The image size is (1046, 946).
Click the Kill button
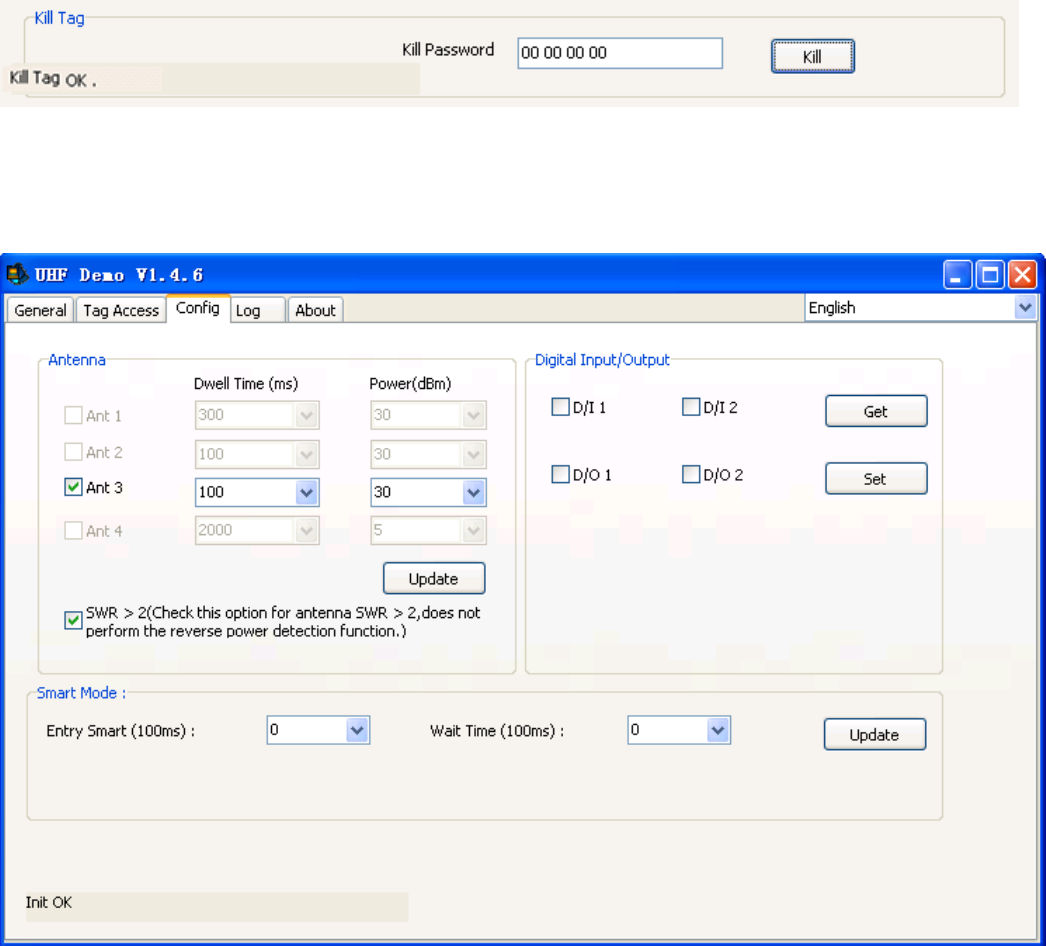pos(813,56)
